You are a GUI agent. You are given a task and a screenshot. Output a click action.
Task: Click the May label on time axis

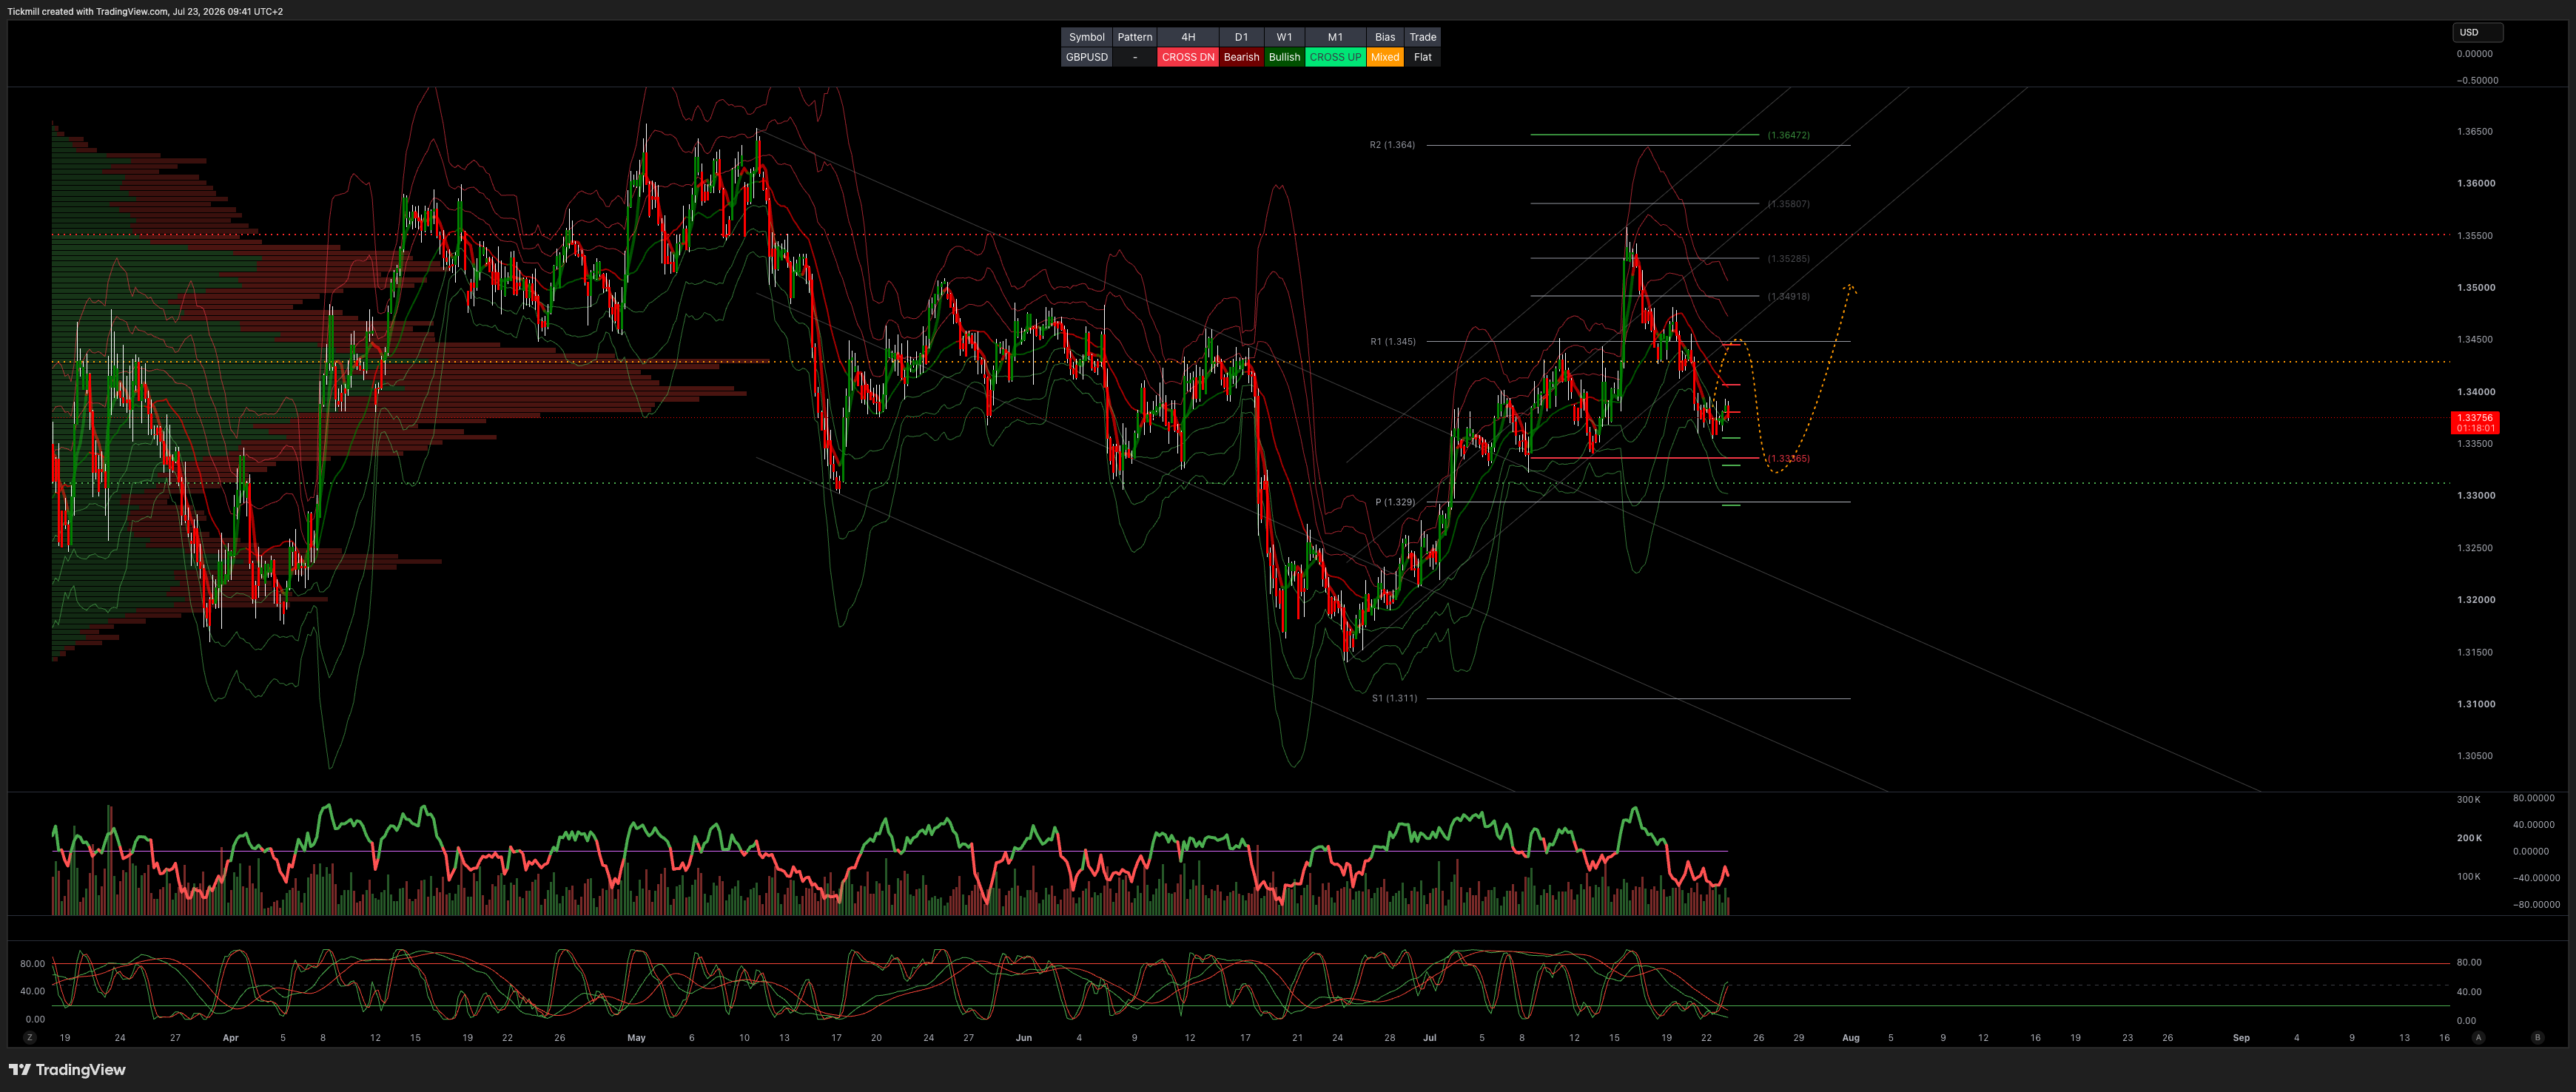tap(637, 1038)
